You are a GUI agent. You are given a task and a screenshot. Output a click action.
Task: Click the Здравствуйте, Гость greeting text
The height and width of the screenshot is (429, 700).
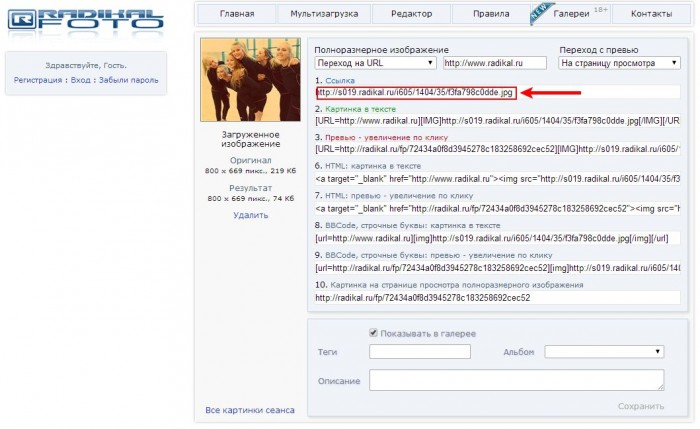point(86,66)
